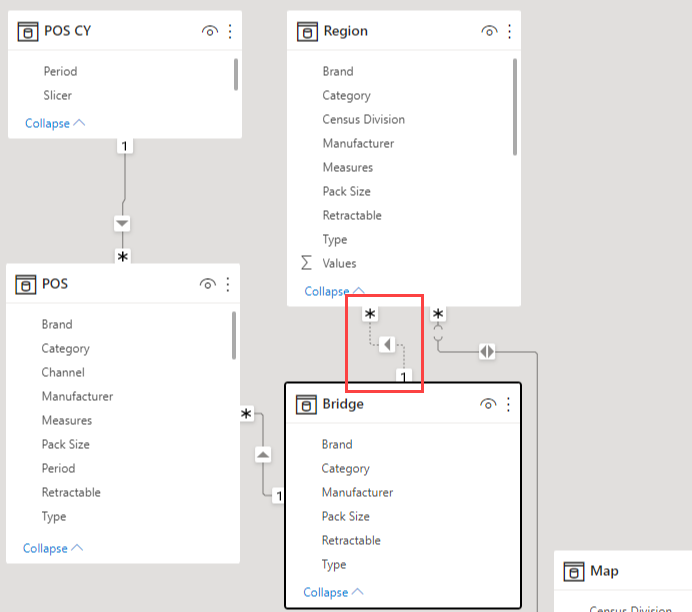Select the Type field in Region

point(335,239)
